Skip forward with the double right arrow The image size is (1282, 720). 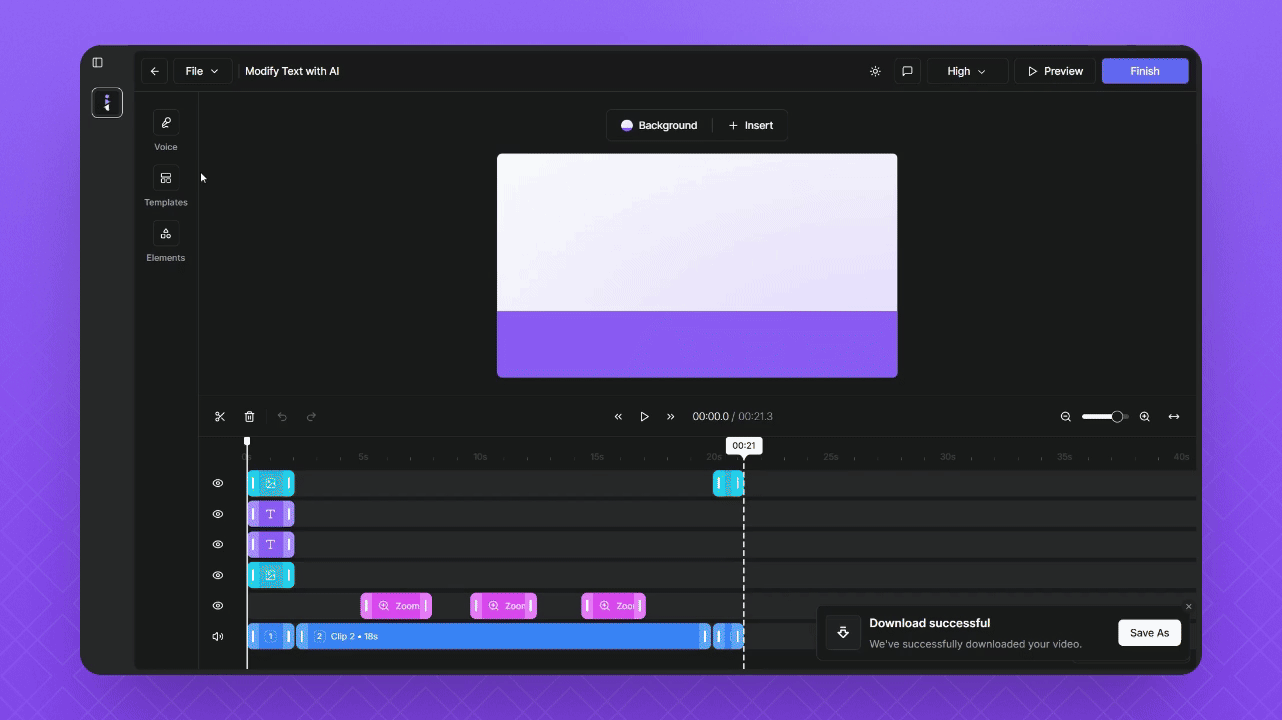pos(670,417)
